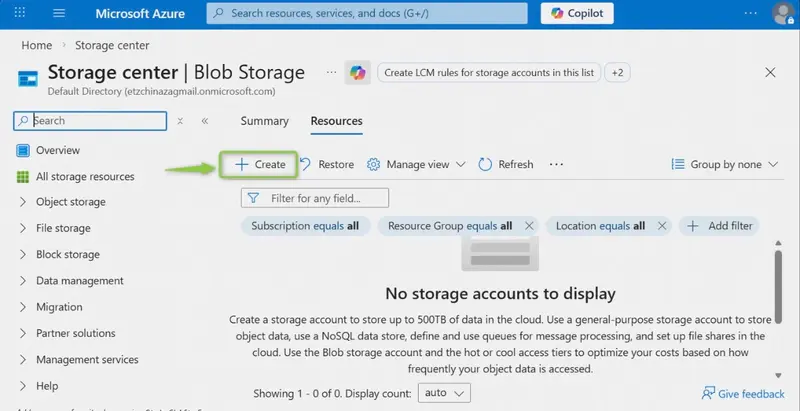This screenshot has height=411, width=800.
Task: Close the Storage center blade
Action: (770, 72)
